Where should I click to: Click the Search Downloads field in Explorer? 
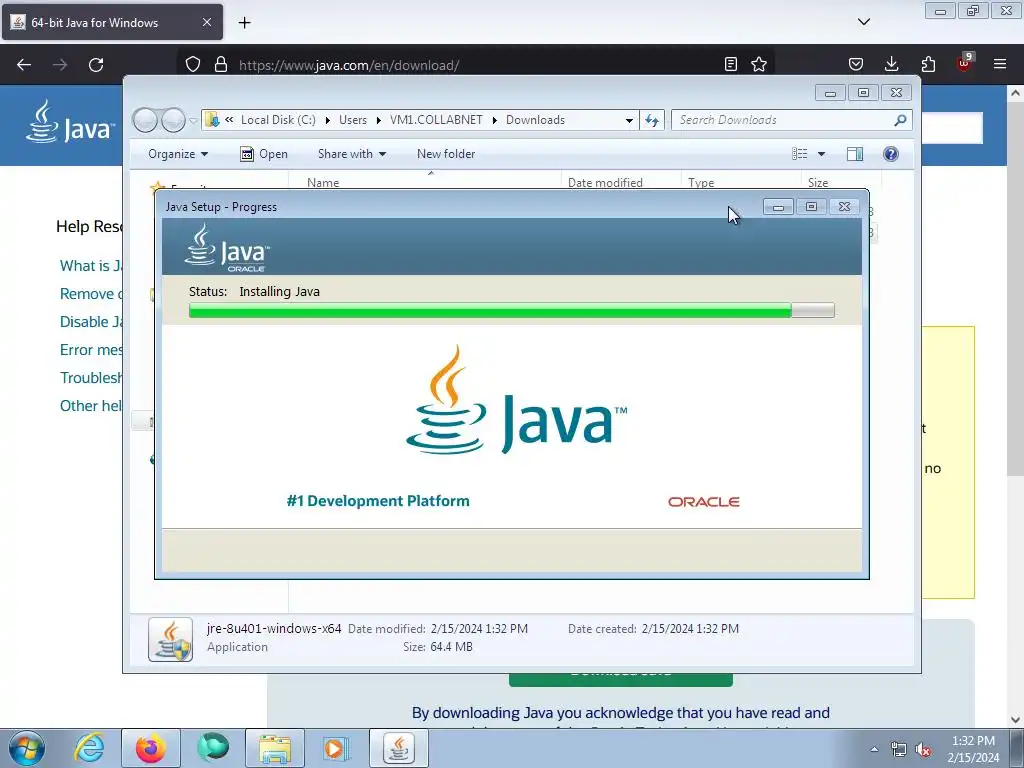point(784,120)
